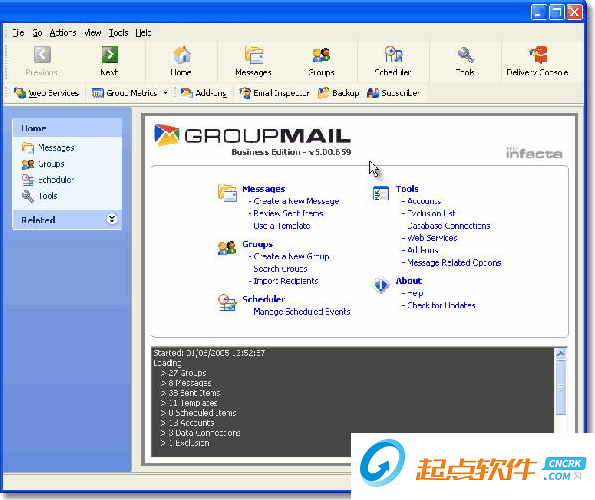The image size is (595, 500).
Task: Click the log panel scroll up arrow
Action: point(560,354)
